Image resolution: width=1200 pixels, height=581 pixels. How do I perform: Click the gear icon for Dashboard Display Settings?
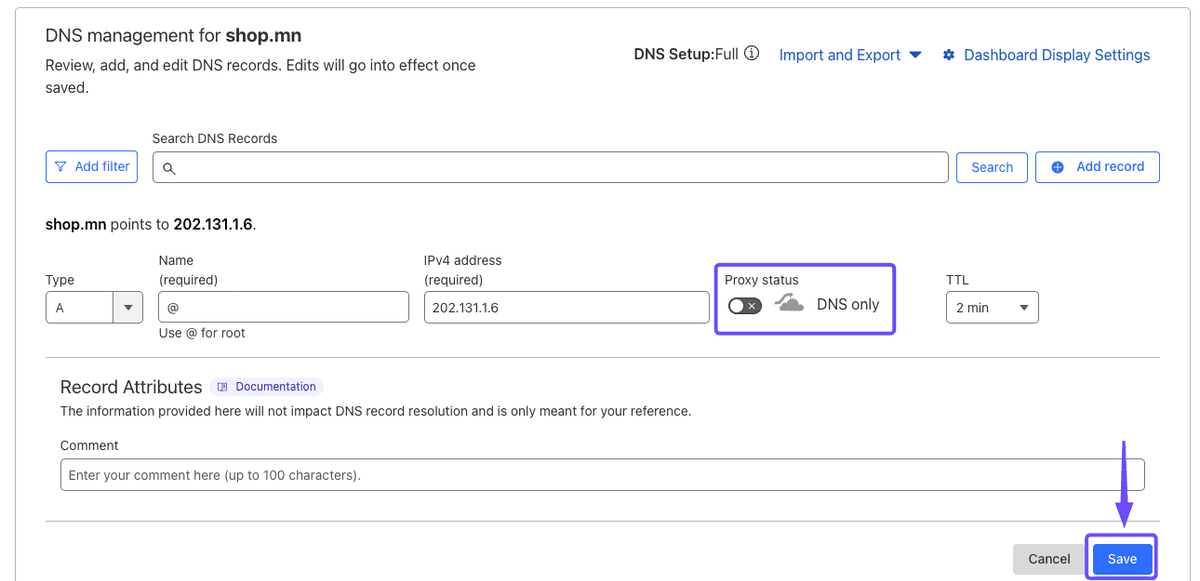pos(949,55)
